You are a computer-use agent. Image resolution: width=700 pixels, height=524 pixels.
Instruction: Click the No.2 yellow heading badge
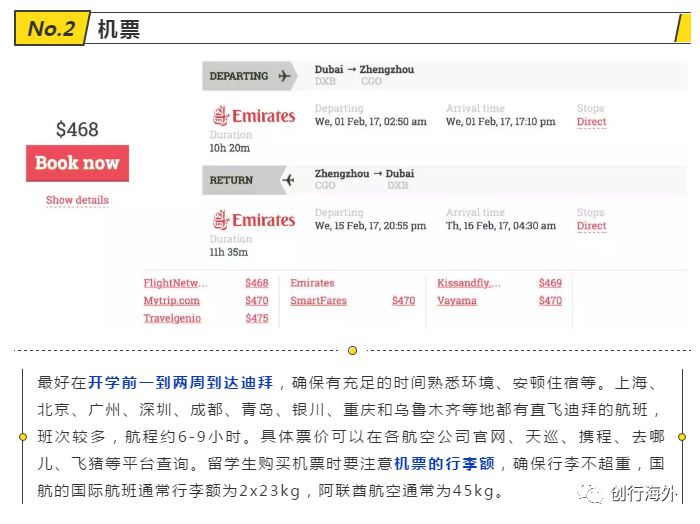coord(51,29)
